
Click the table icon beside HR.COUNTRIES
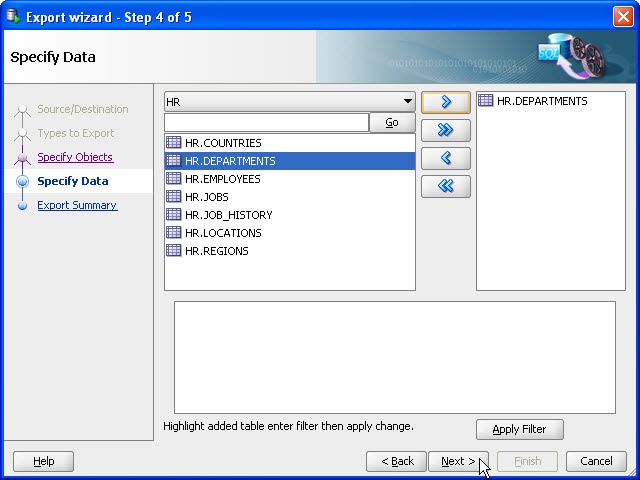point(173,142)
